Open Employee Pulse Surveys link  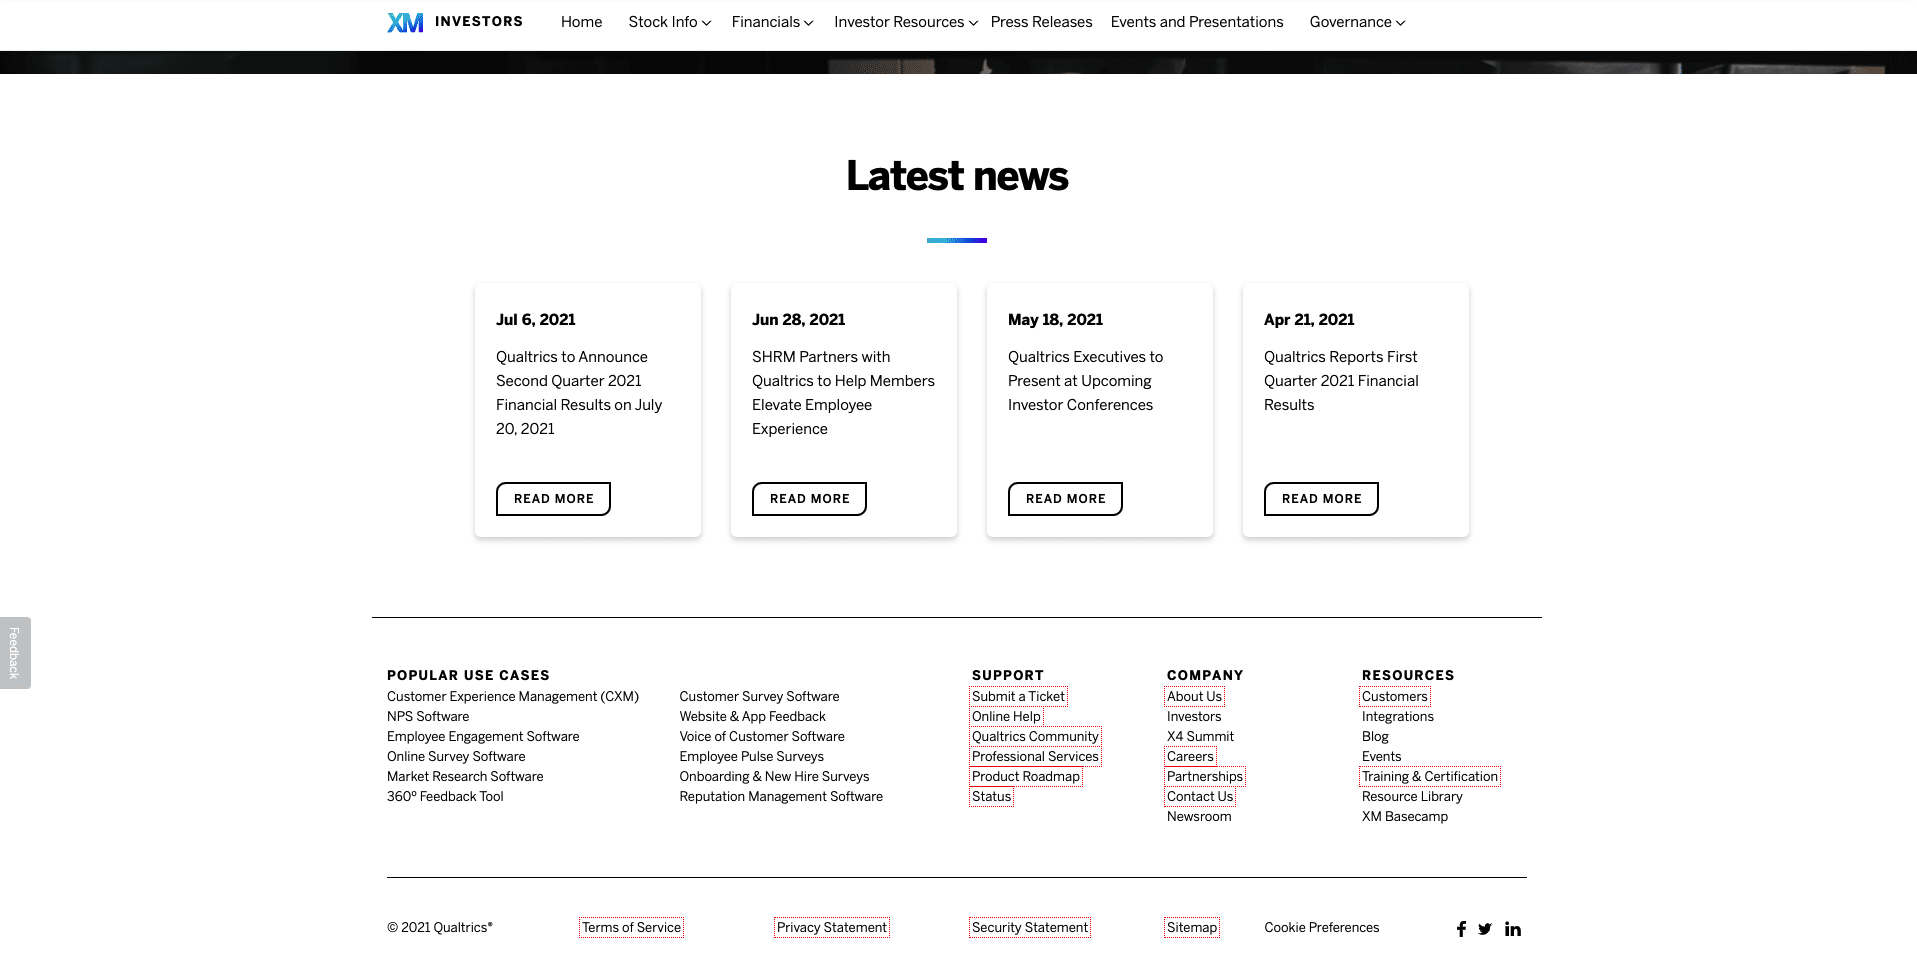pyautogui.click(x=751, y=757)
